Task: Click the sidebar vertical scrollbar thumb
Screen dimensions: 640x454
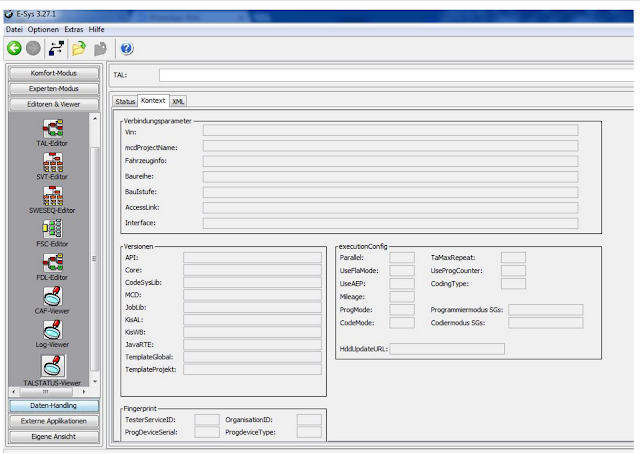Action: tap(95, 259)
